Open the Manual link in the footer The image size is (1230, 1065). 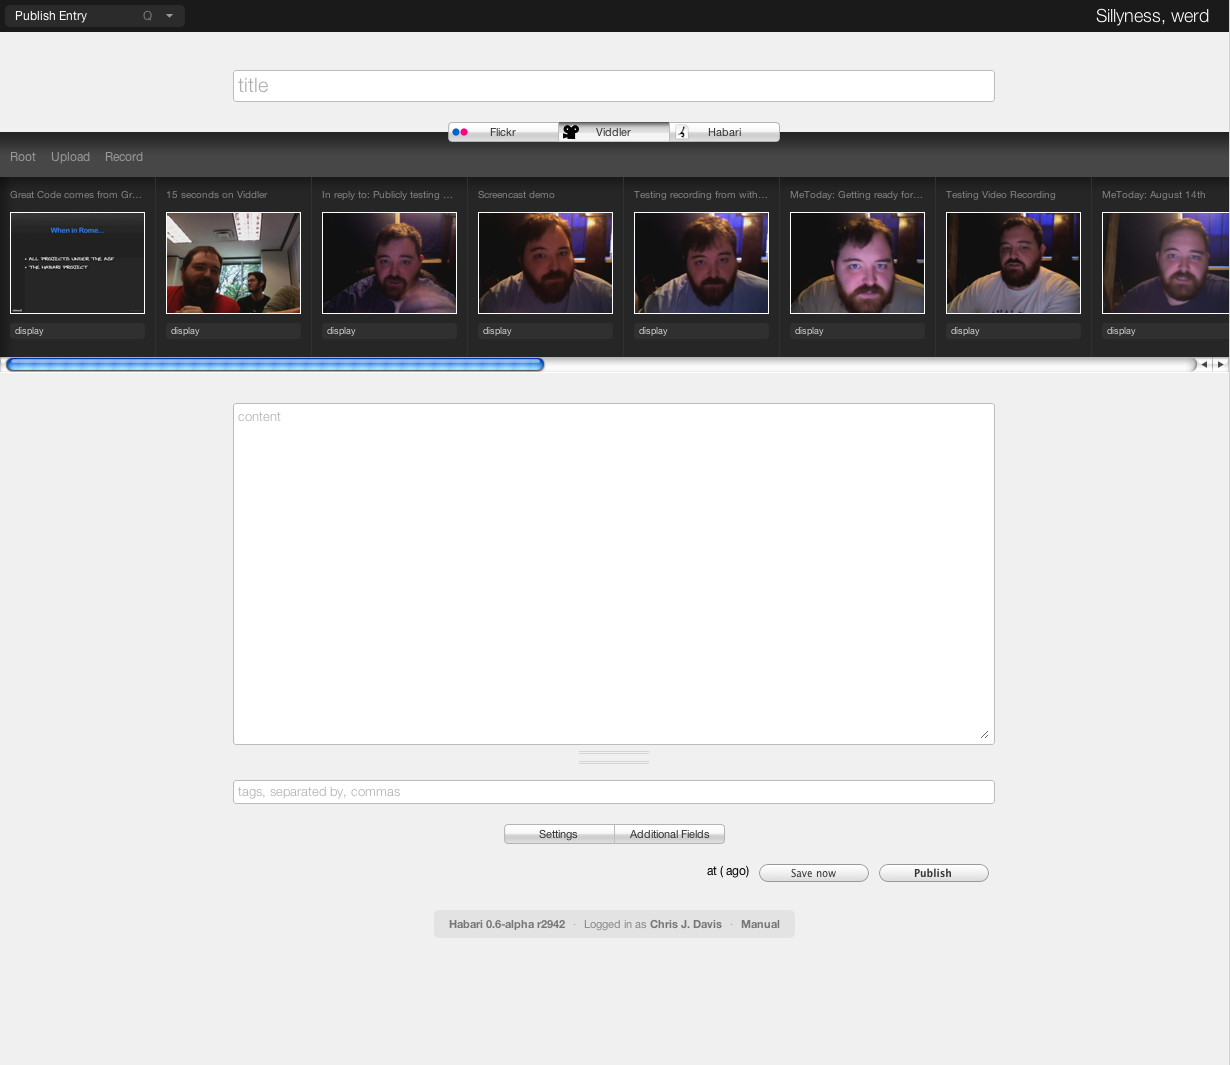(x=760, y=924)
